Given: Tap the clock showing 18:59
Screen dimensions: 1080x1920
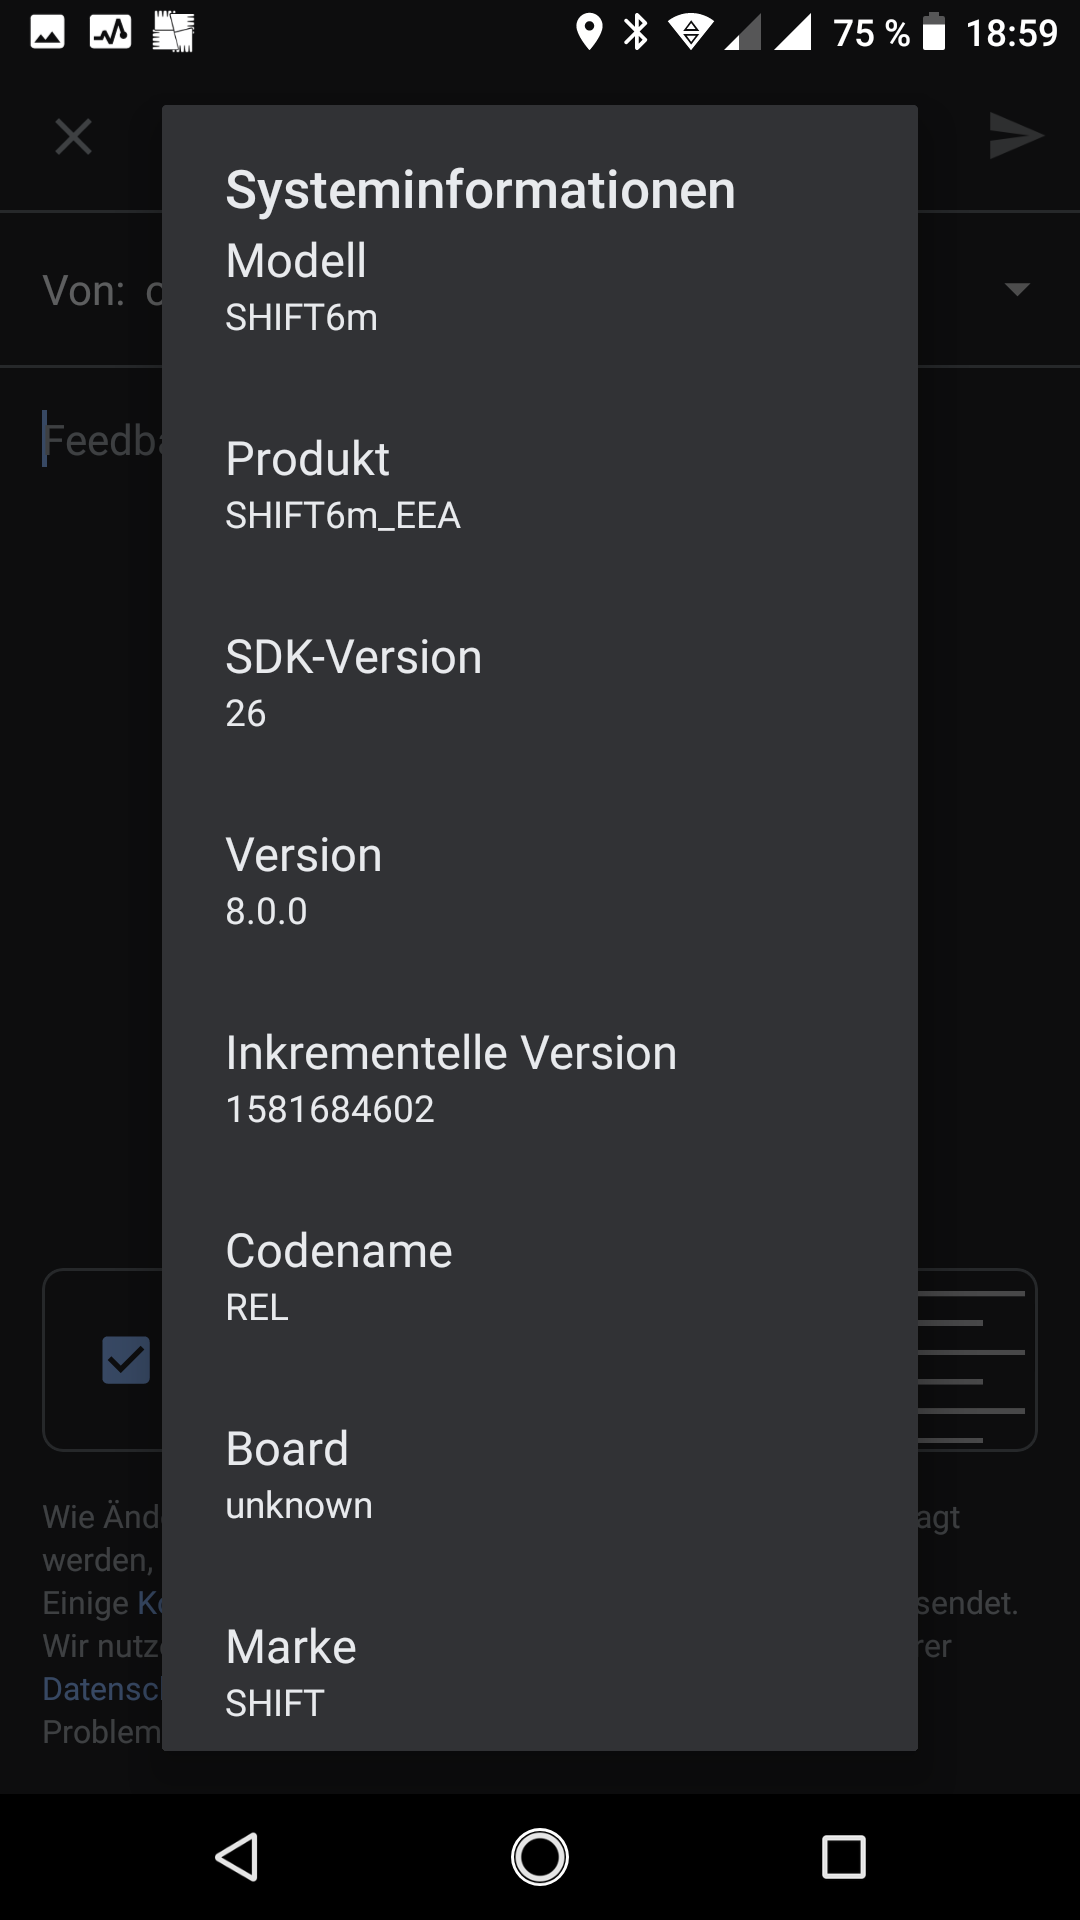Looking at the screenshot, I should click(x=1011, y=33).
